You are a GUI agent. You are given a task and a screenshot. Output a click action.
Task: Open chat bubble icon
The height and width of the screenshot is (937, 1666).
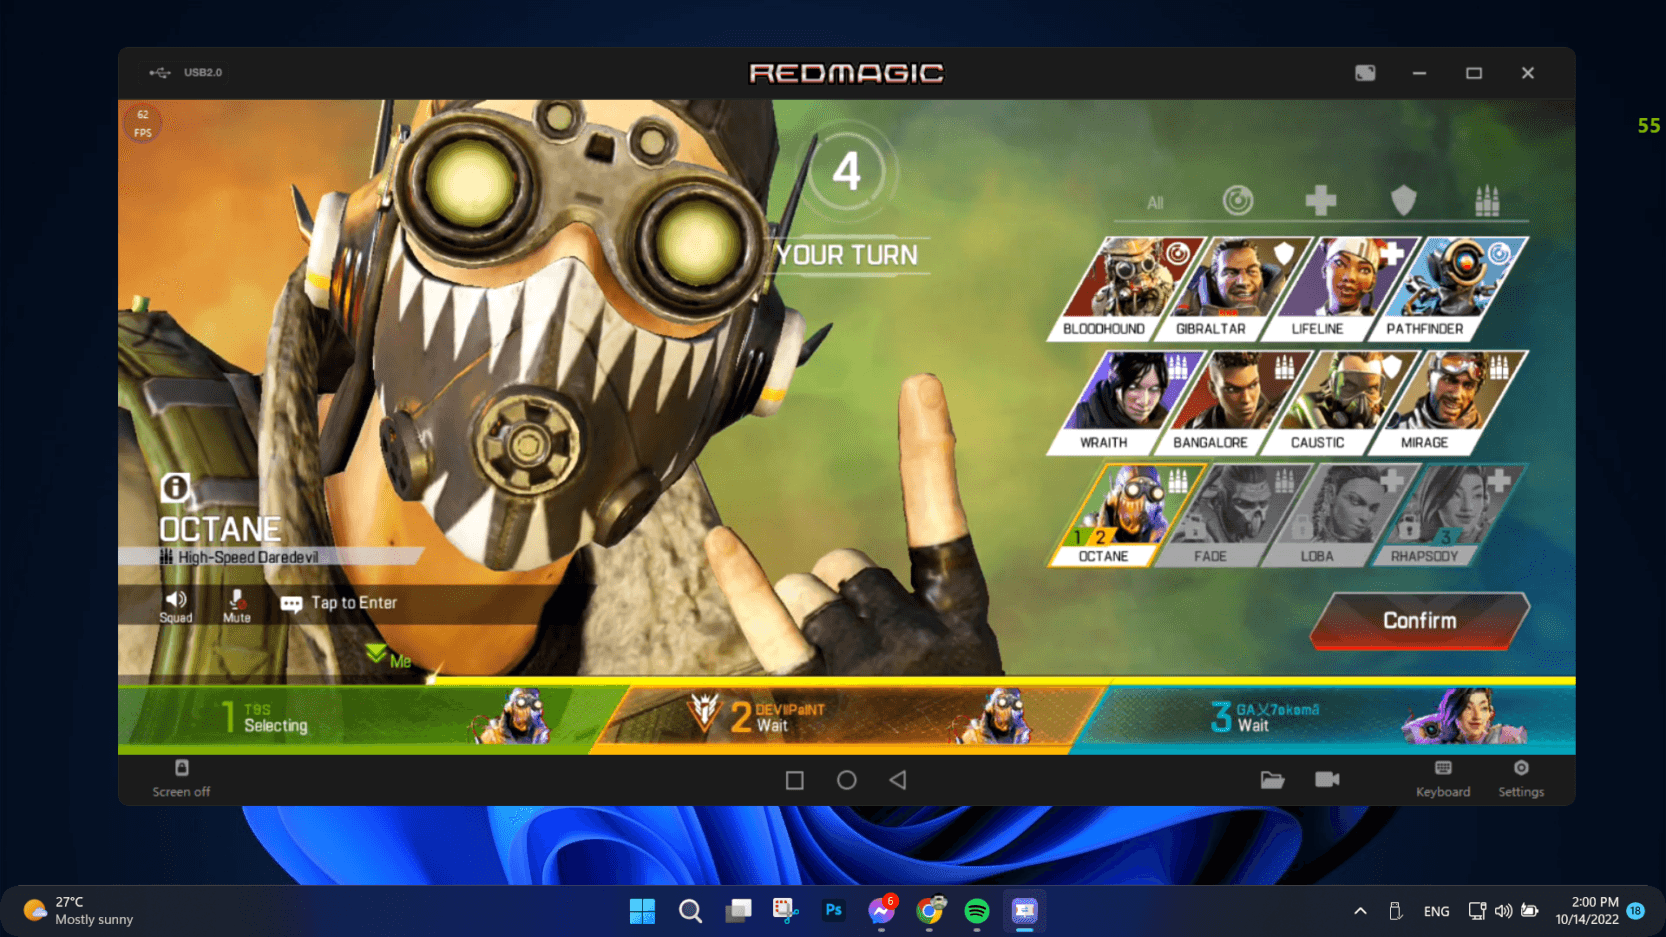click(291, 604)
